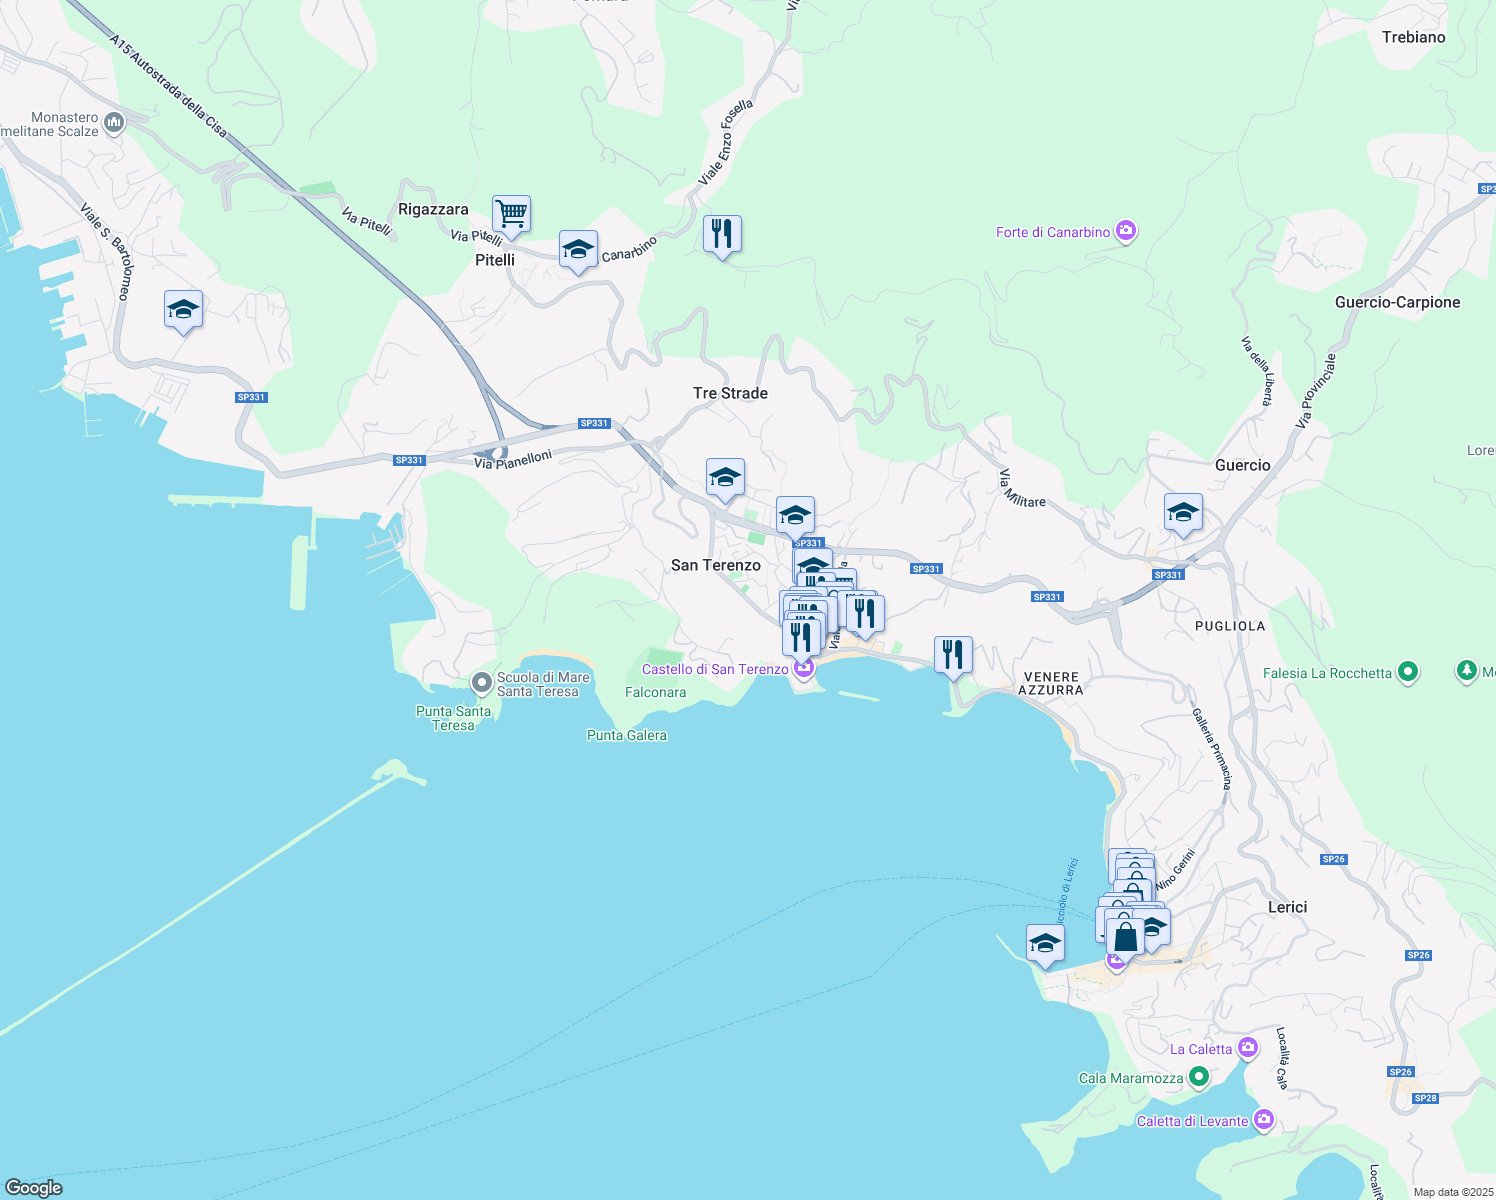The width and height of the screenshot is (1496, 1200).
Task: Open the shopping cart marker near Rigazzara
Action: click(511, 214)
